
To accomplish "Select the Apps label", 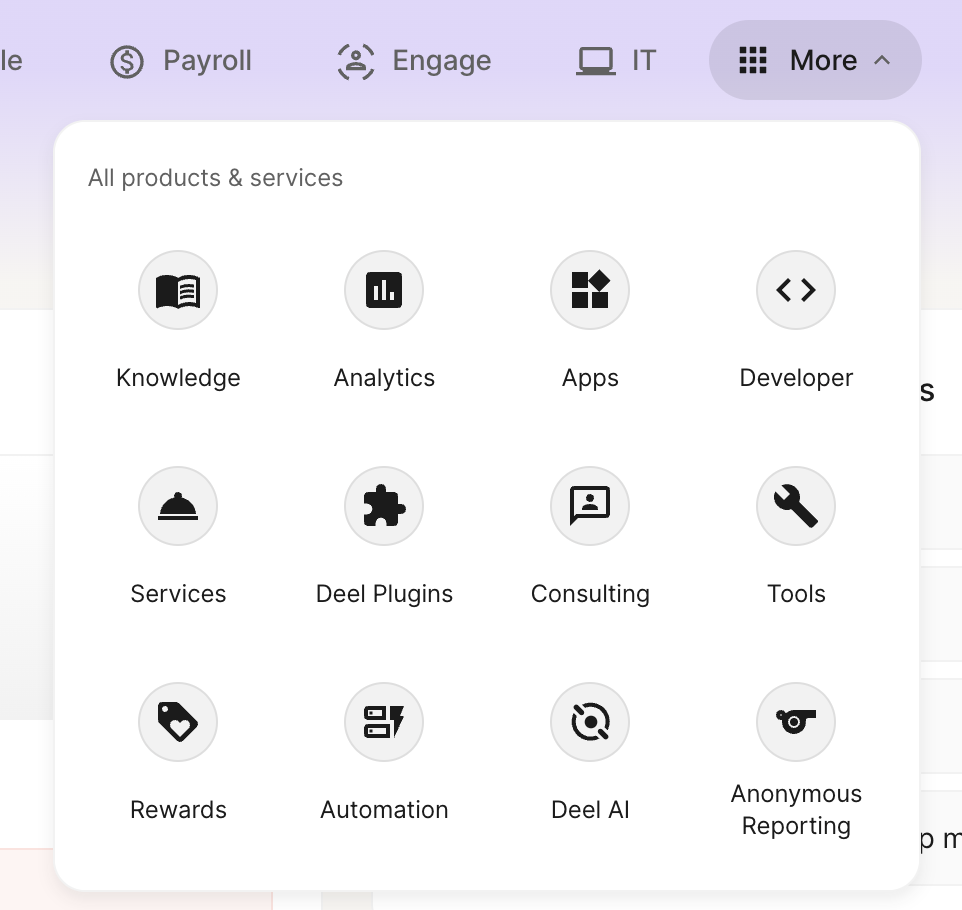I will click(x=590, y=378).
